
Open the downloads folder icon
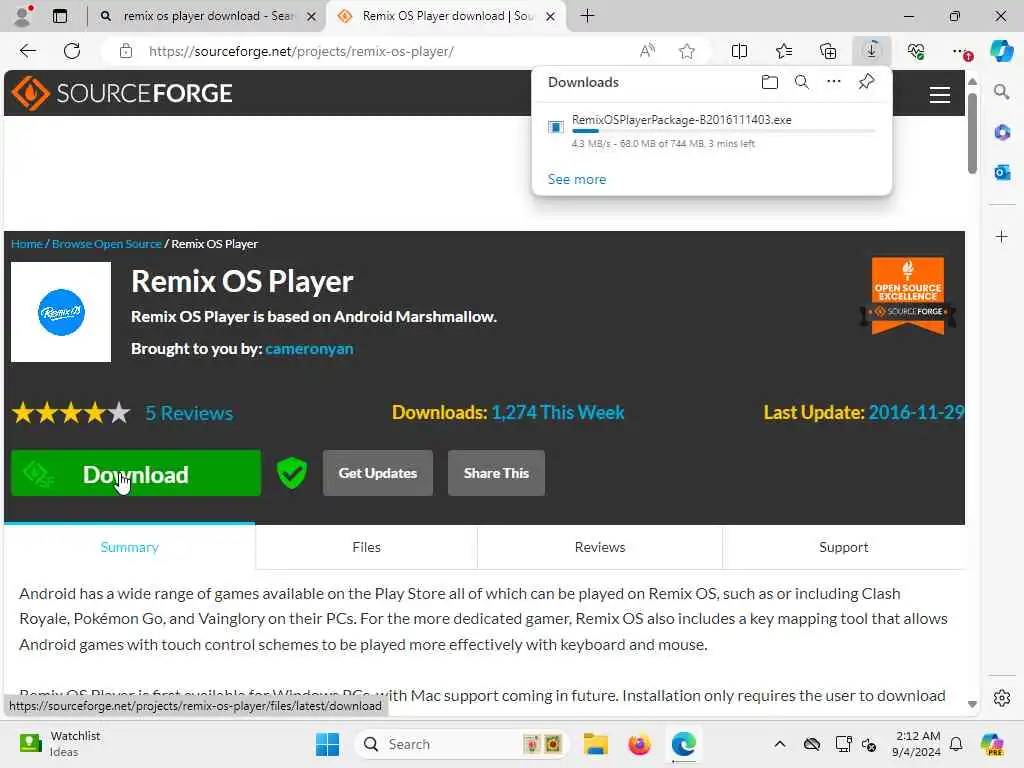[x=770, y=82]
